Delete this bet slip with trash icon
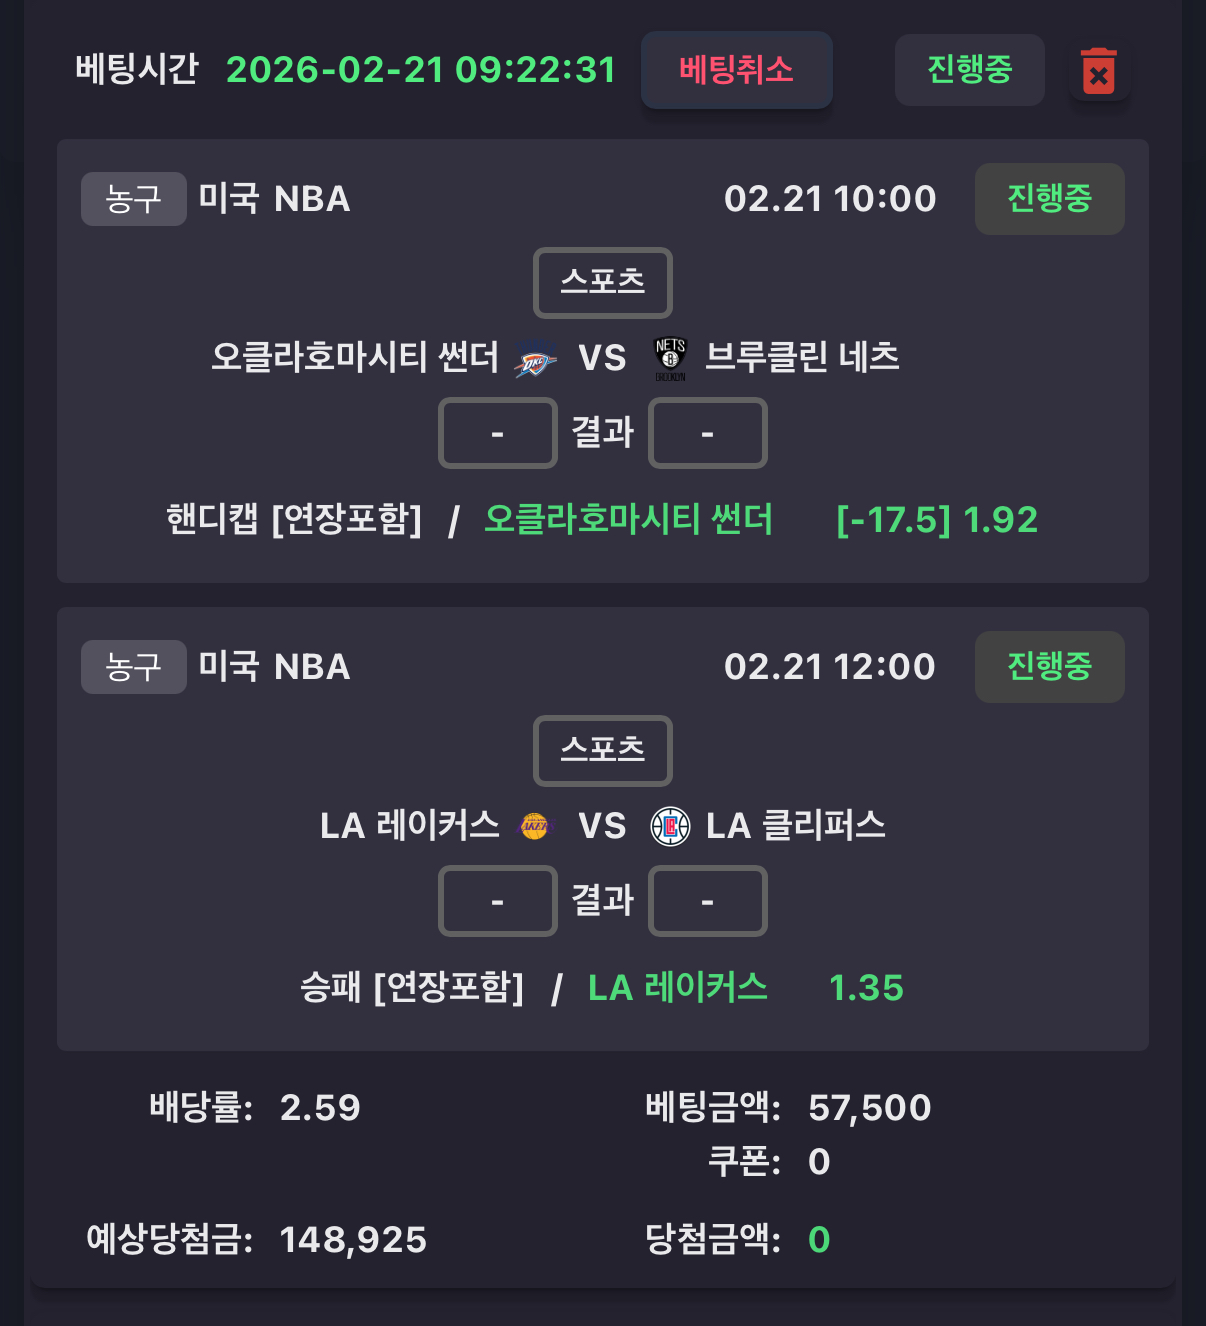This screenshot has height=1326, width=1206. click(1099, 72)
